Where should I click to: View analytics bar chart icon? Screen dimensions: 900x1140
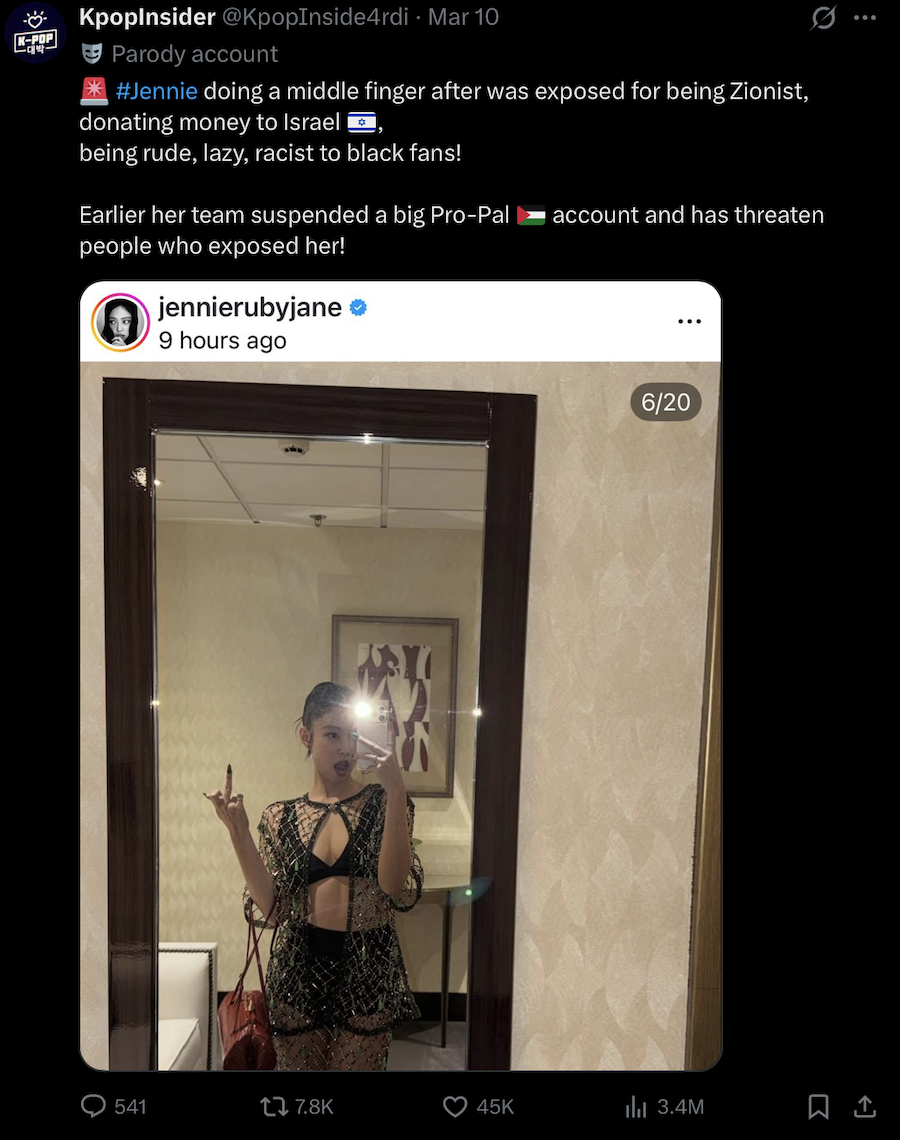(x=635, y=1107)
